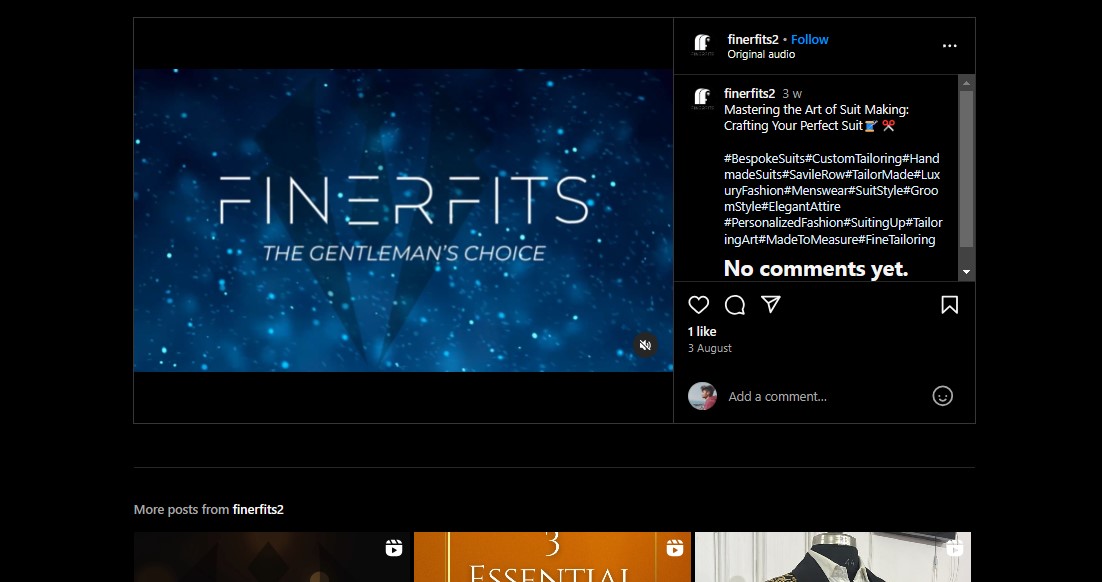Open finerfits2 profile from header username
1102x582 pixels.
pyautogui.click(x=753, y=39)
